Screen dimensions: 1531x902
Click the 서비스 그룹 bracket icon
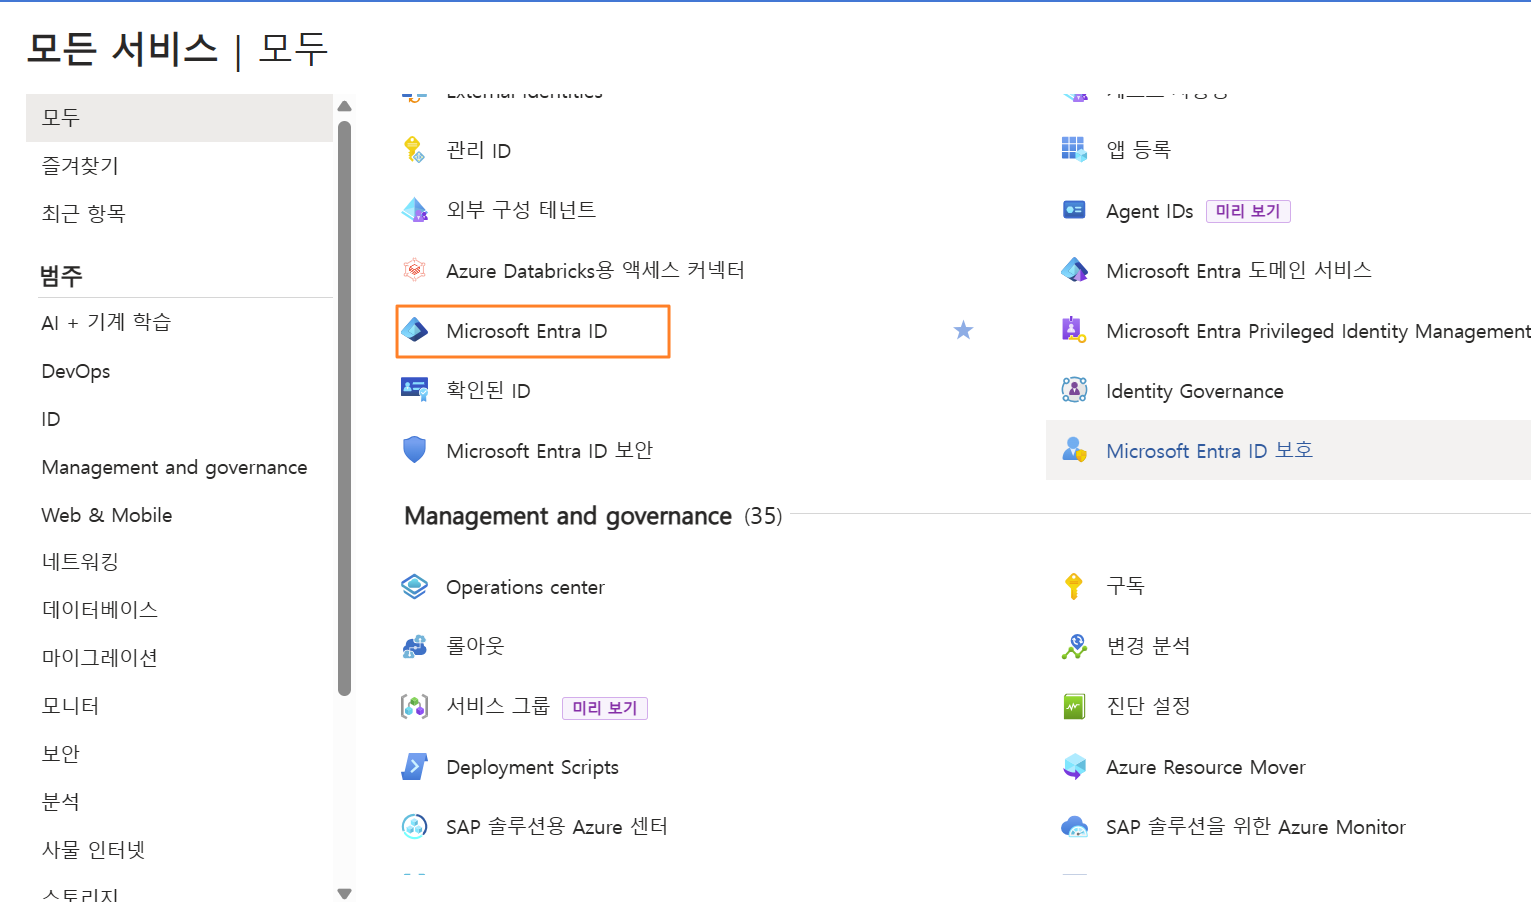click(414, 707)
